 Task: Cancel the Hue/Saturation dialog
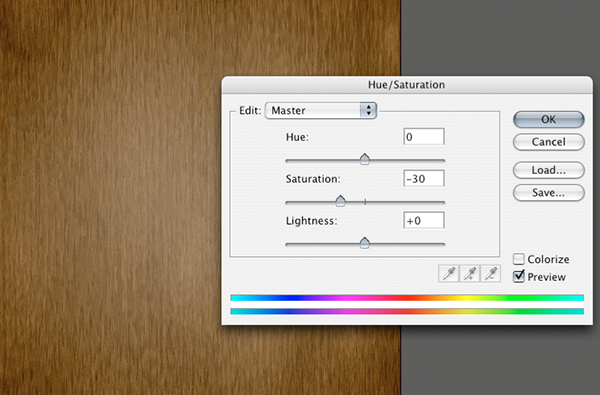(x=548, y=142)
